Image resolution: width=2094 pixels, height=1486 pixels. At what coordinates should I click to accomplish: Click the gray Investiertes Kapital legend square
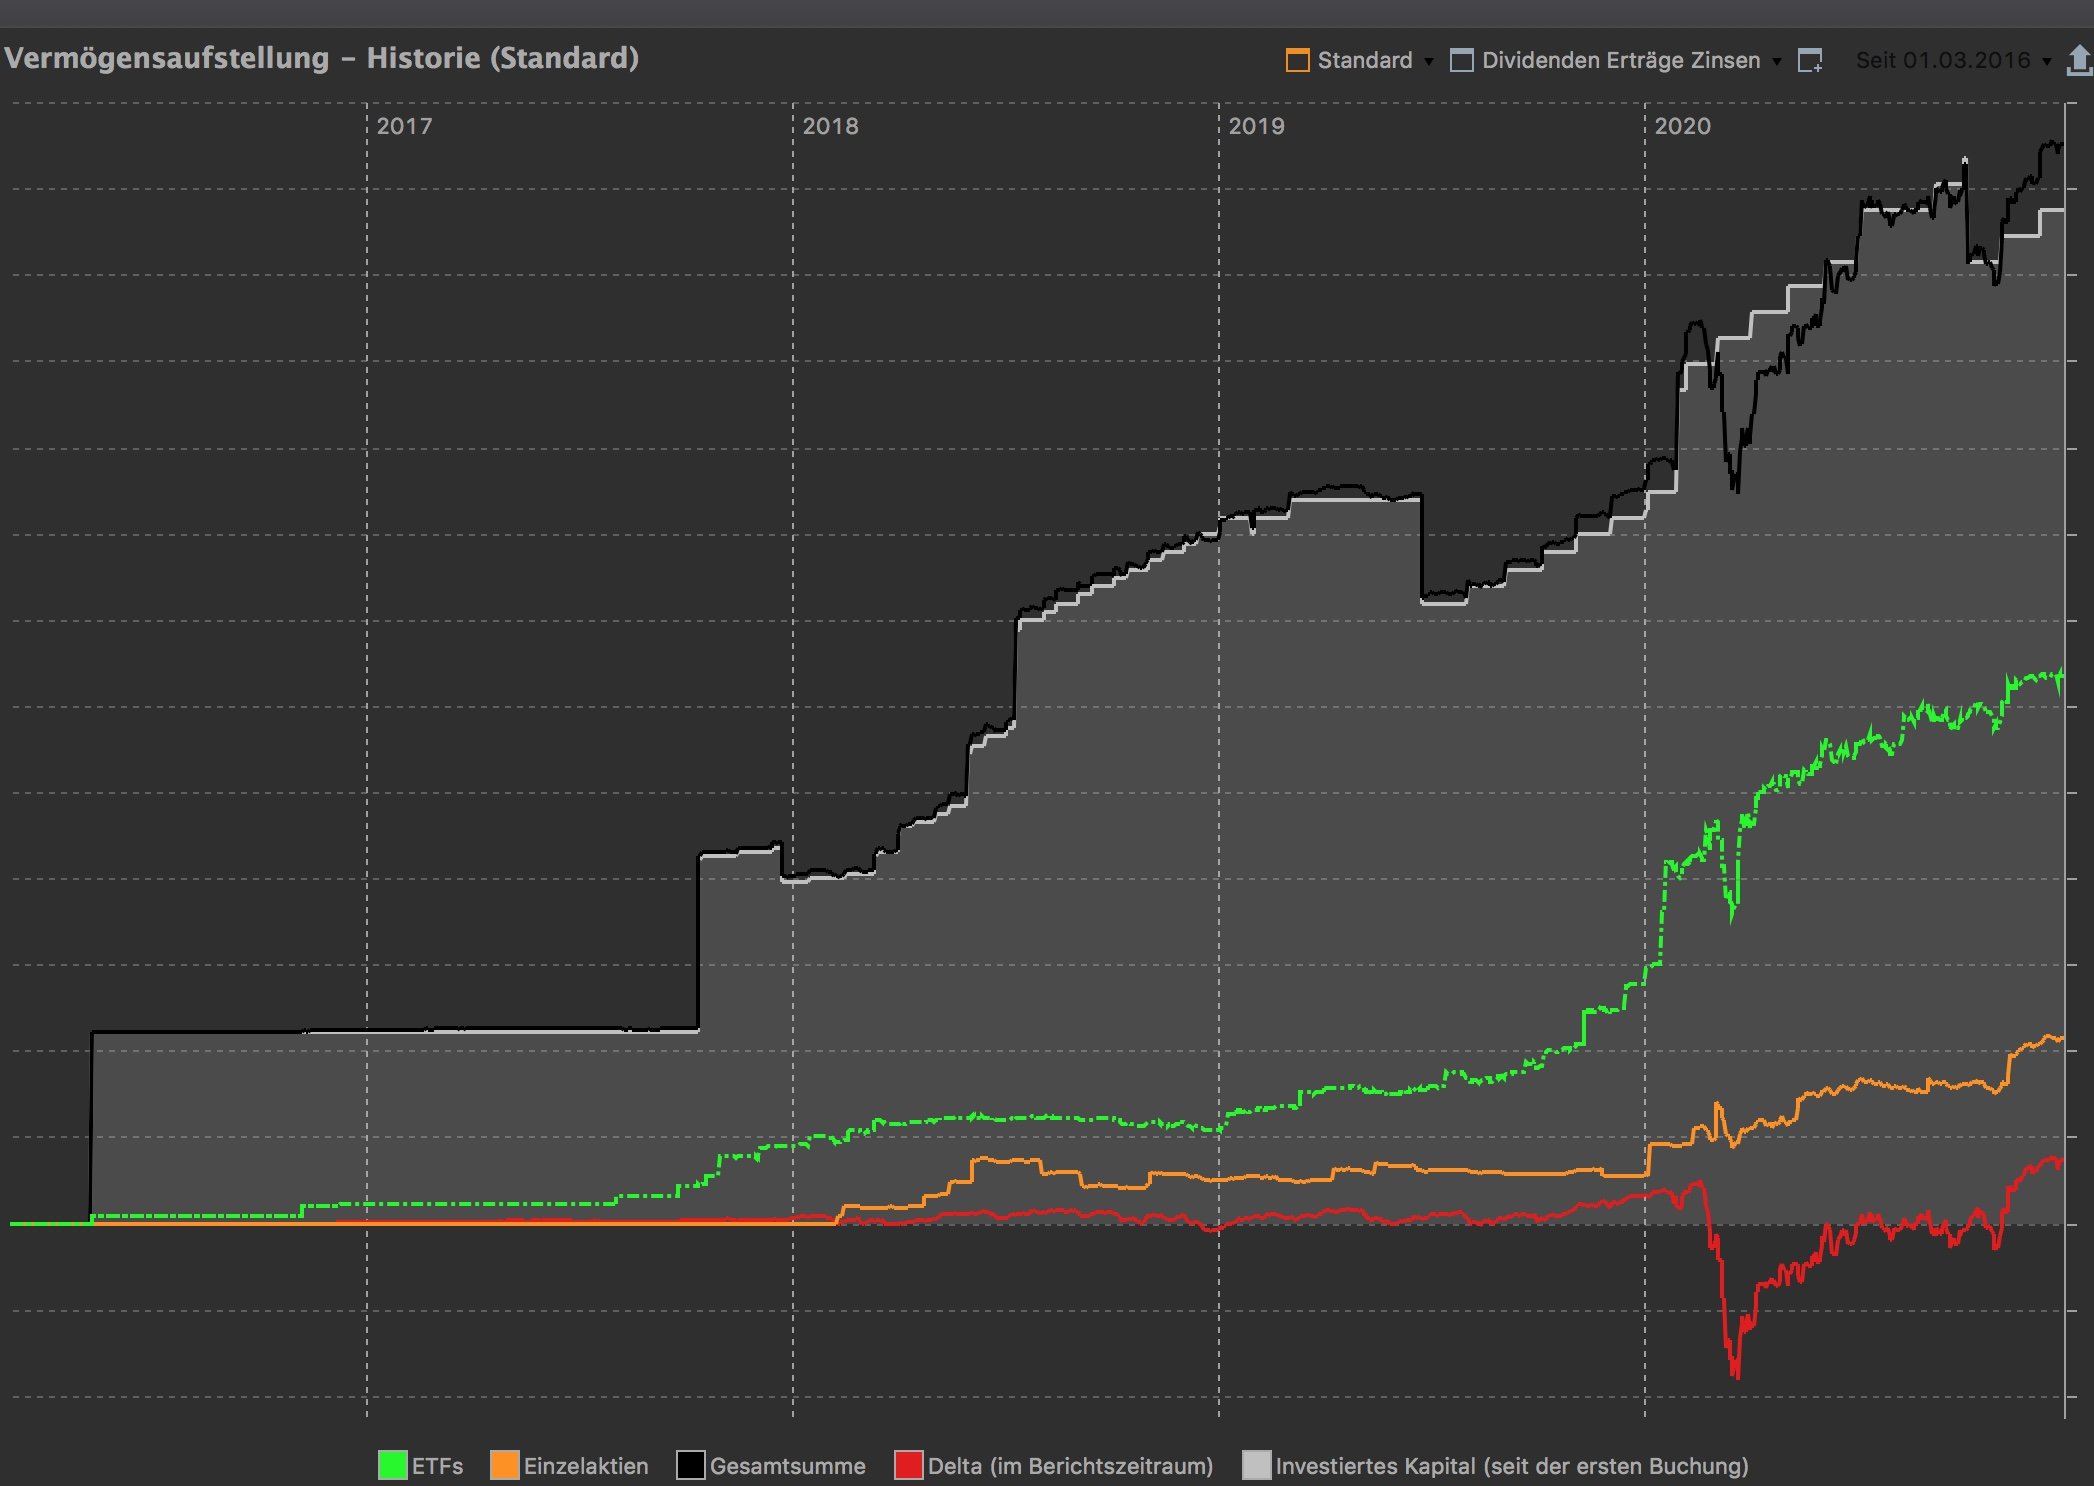pos(1255,1465)
